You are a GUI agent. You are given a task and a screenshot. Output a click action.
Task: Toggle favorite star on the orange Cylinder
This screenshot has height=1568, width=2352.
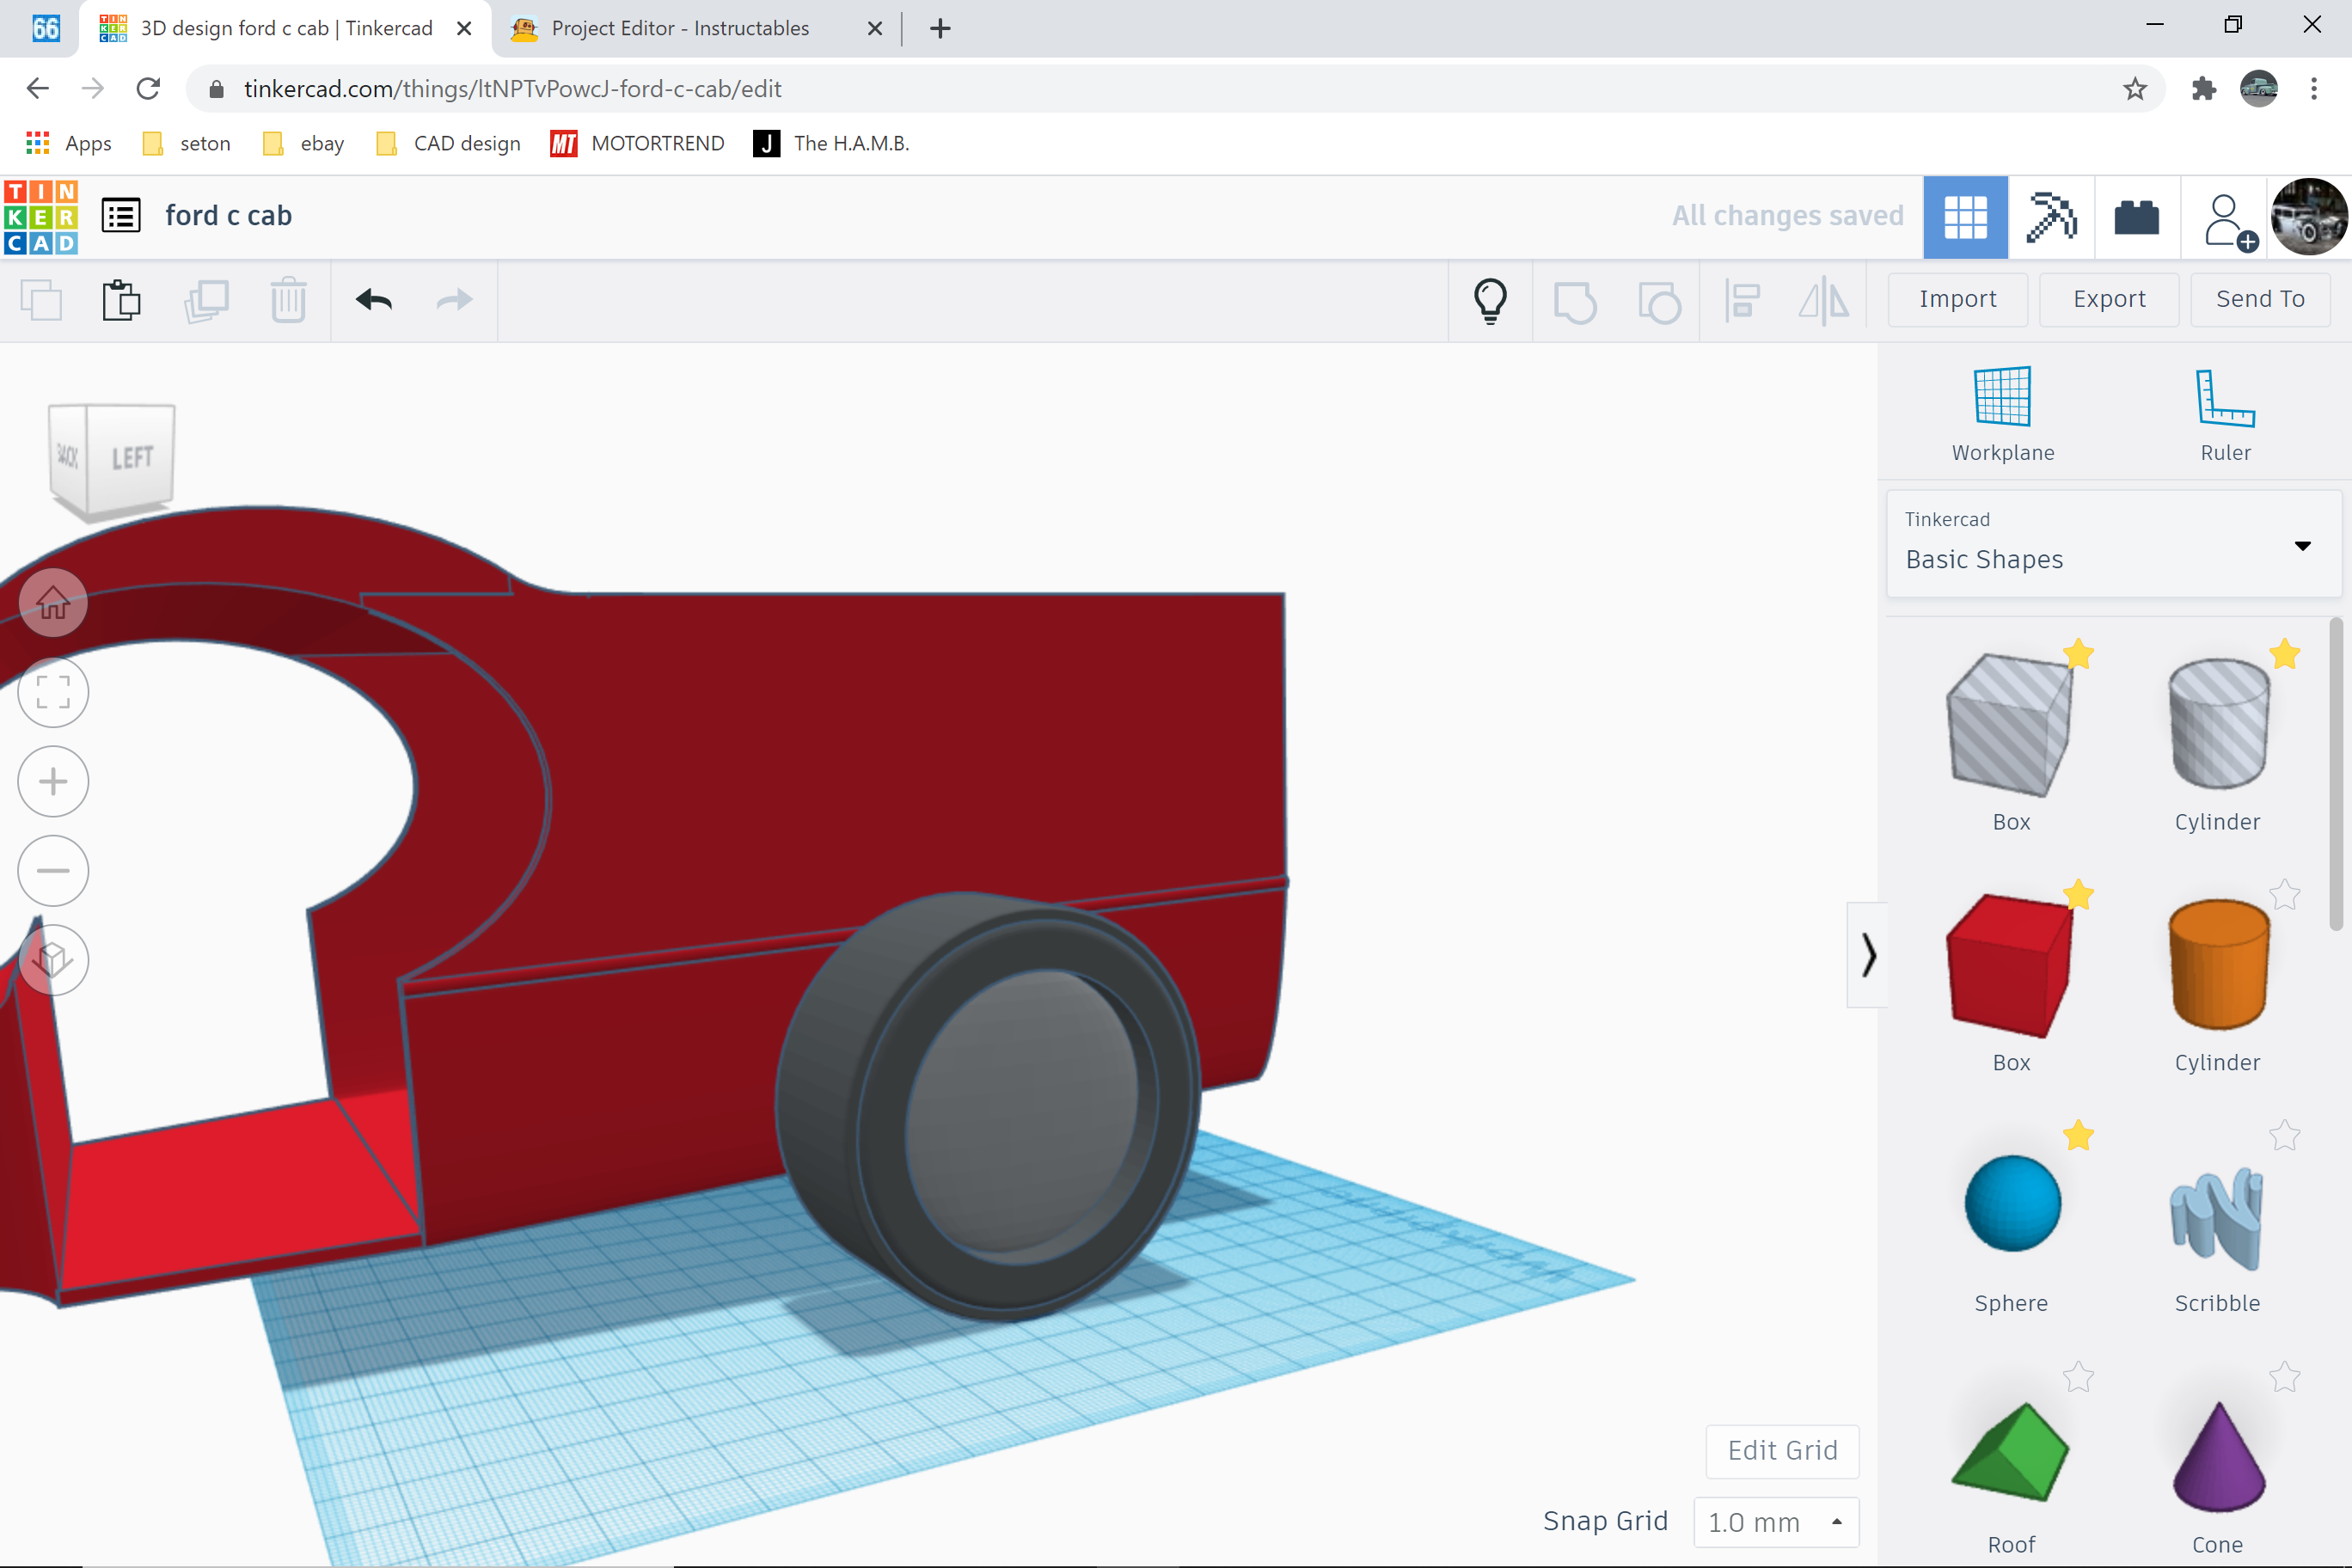point(2284,894)
